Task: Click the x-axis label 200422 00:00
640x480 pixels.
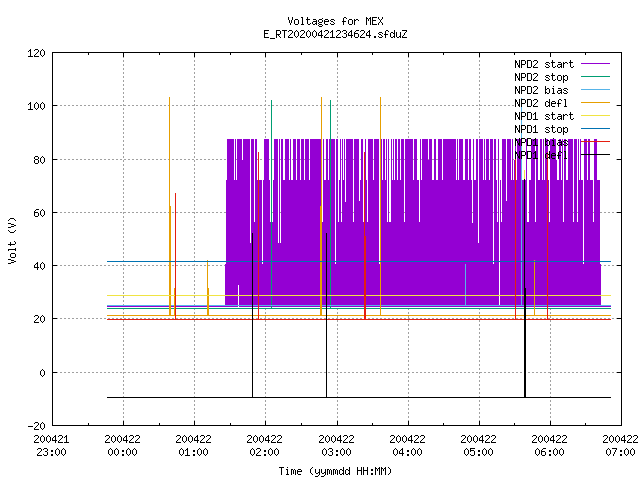Action: 122,446
